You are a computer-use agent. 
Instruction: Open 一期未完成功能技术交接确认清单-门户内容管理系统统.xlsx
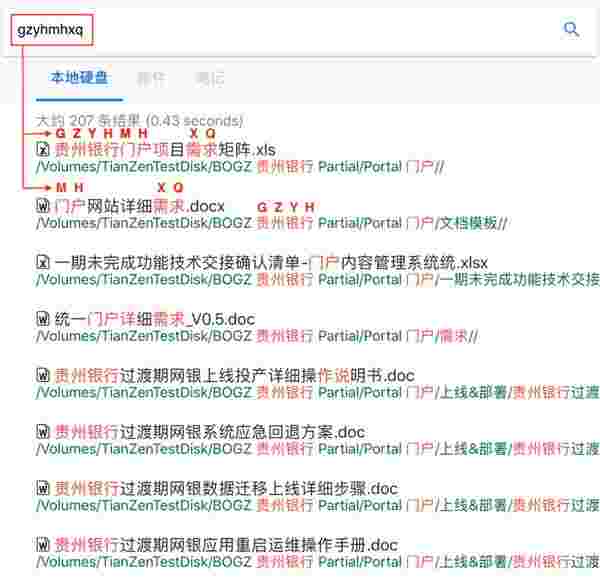tap(271, 263)
